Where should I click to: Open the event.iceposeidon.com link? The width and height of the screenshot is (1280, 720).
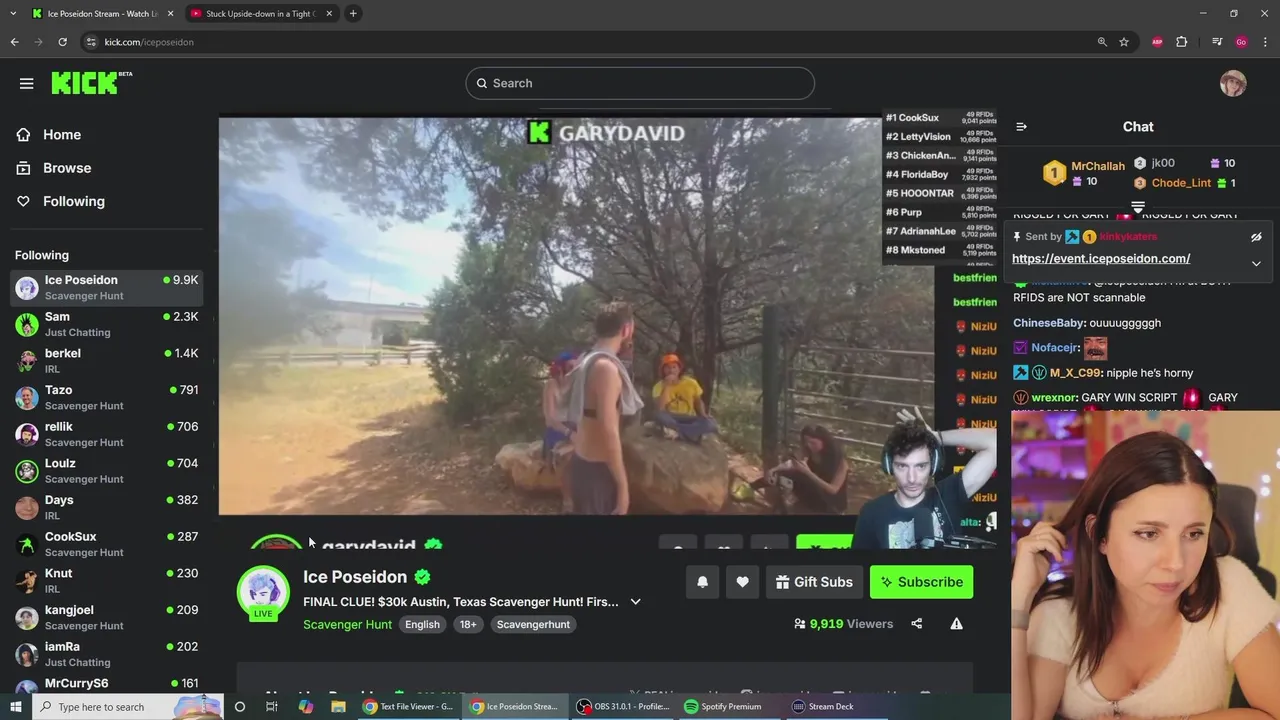pyautogui.click(x=1100, y=258)
